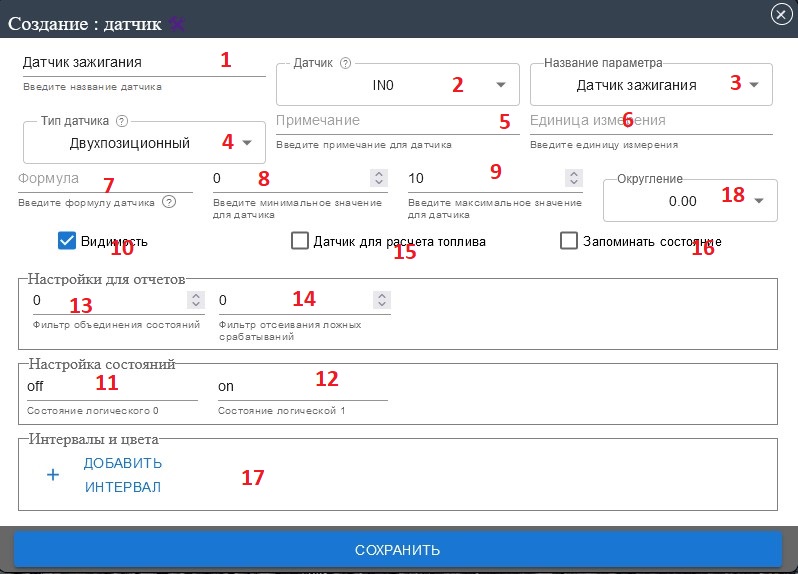Click the logical 0 state field off

(112, 386)
